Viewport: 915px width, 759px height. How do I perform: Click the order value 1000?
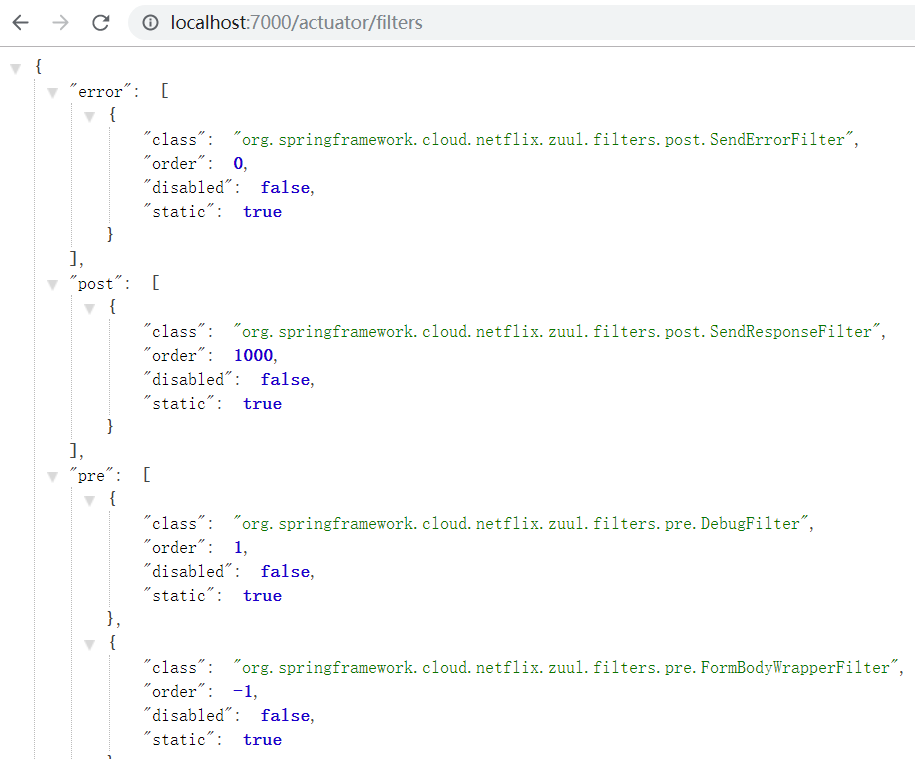tap(253, 355)
